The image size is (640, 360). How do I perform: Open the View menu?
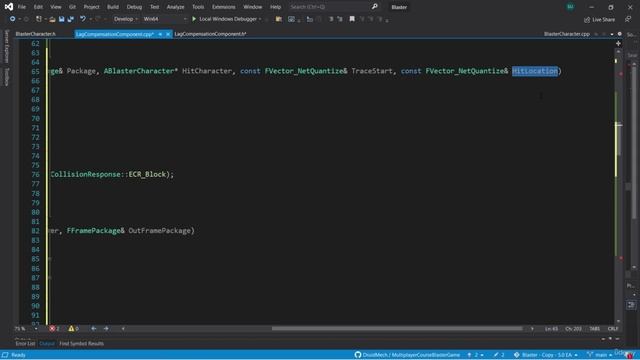coord(56,7)
